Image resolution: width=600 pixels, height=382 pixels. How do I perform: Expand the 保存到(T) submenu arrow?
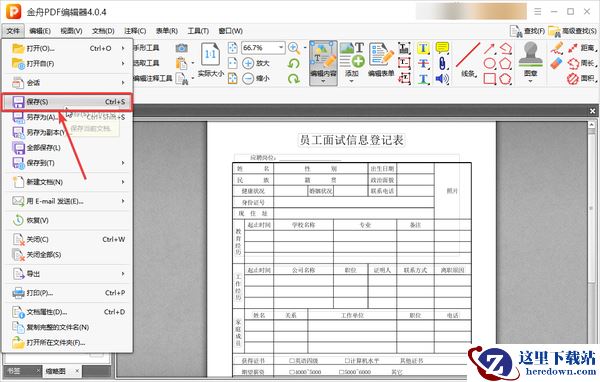(123, 163)
